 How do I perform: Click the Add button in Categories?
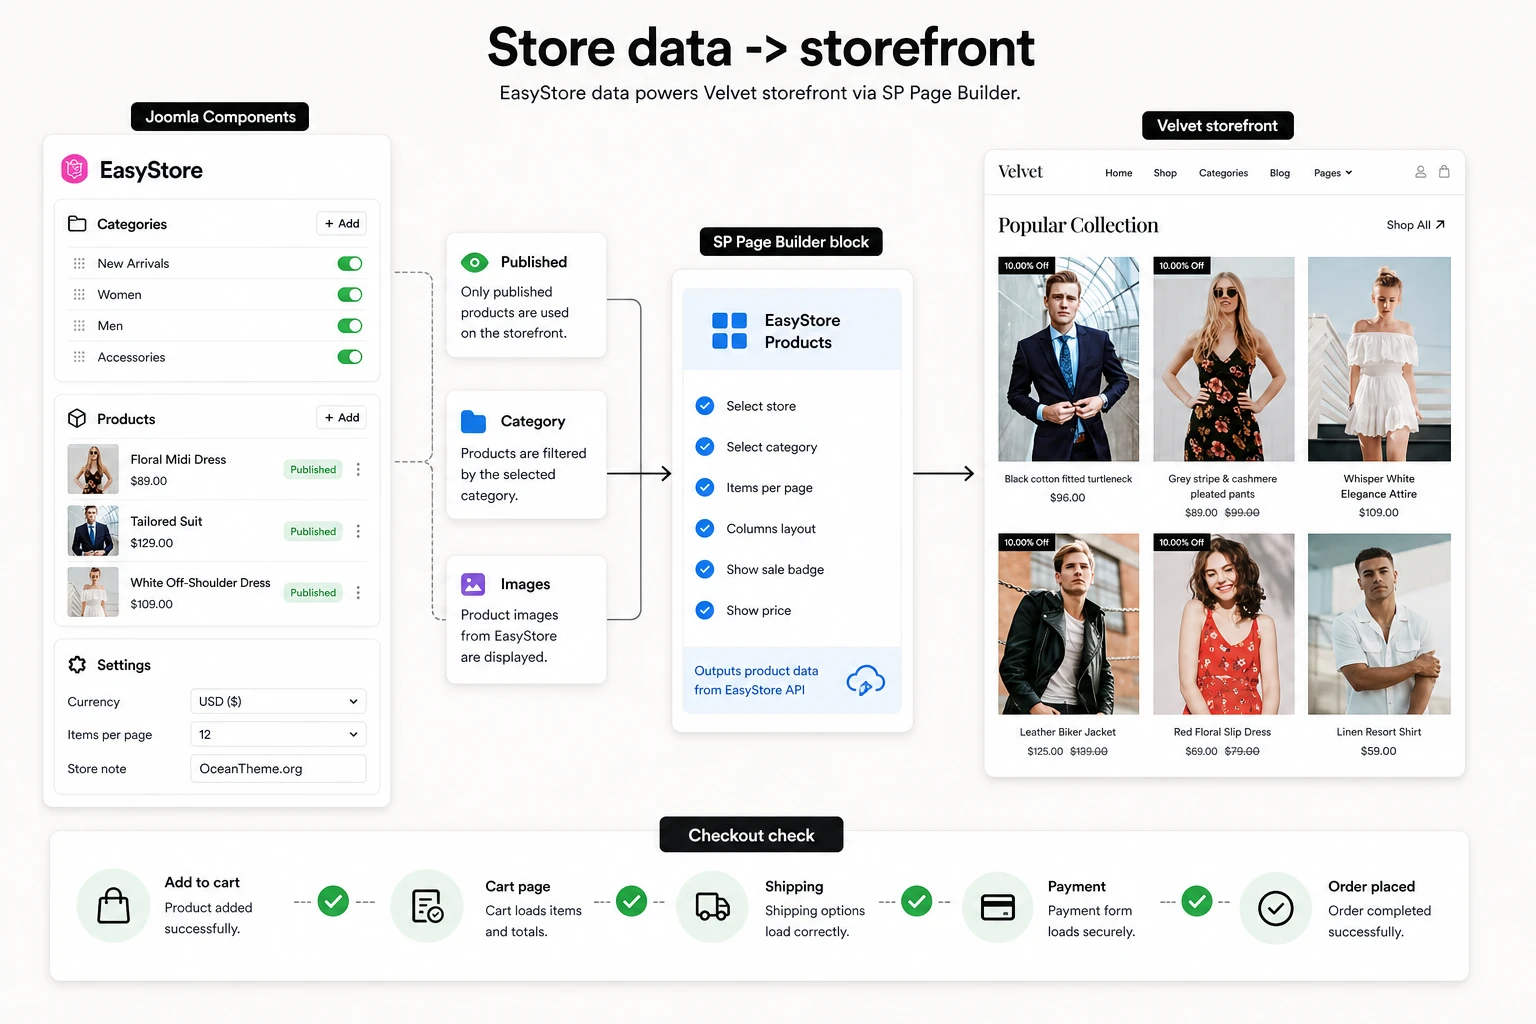[342, 223]
